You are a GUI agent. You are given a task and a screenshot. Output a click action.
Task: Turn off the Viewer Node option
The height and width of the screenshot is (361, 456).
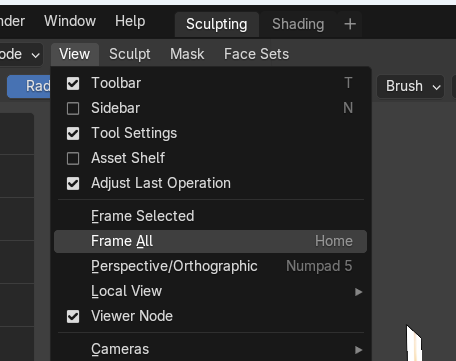pyautogui.click(x=73, y=316)
